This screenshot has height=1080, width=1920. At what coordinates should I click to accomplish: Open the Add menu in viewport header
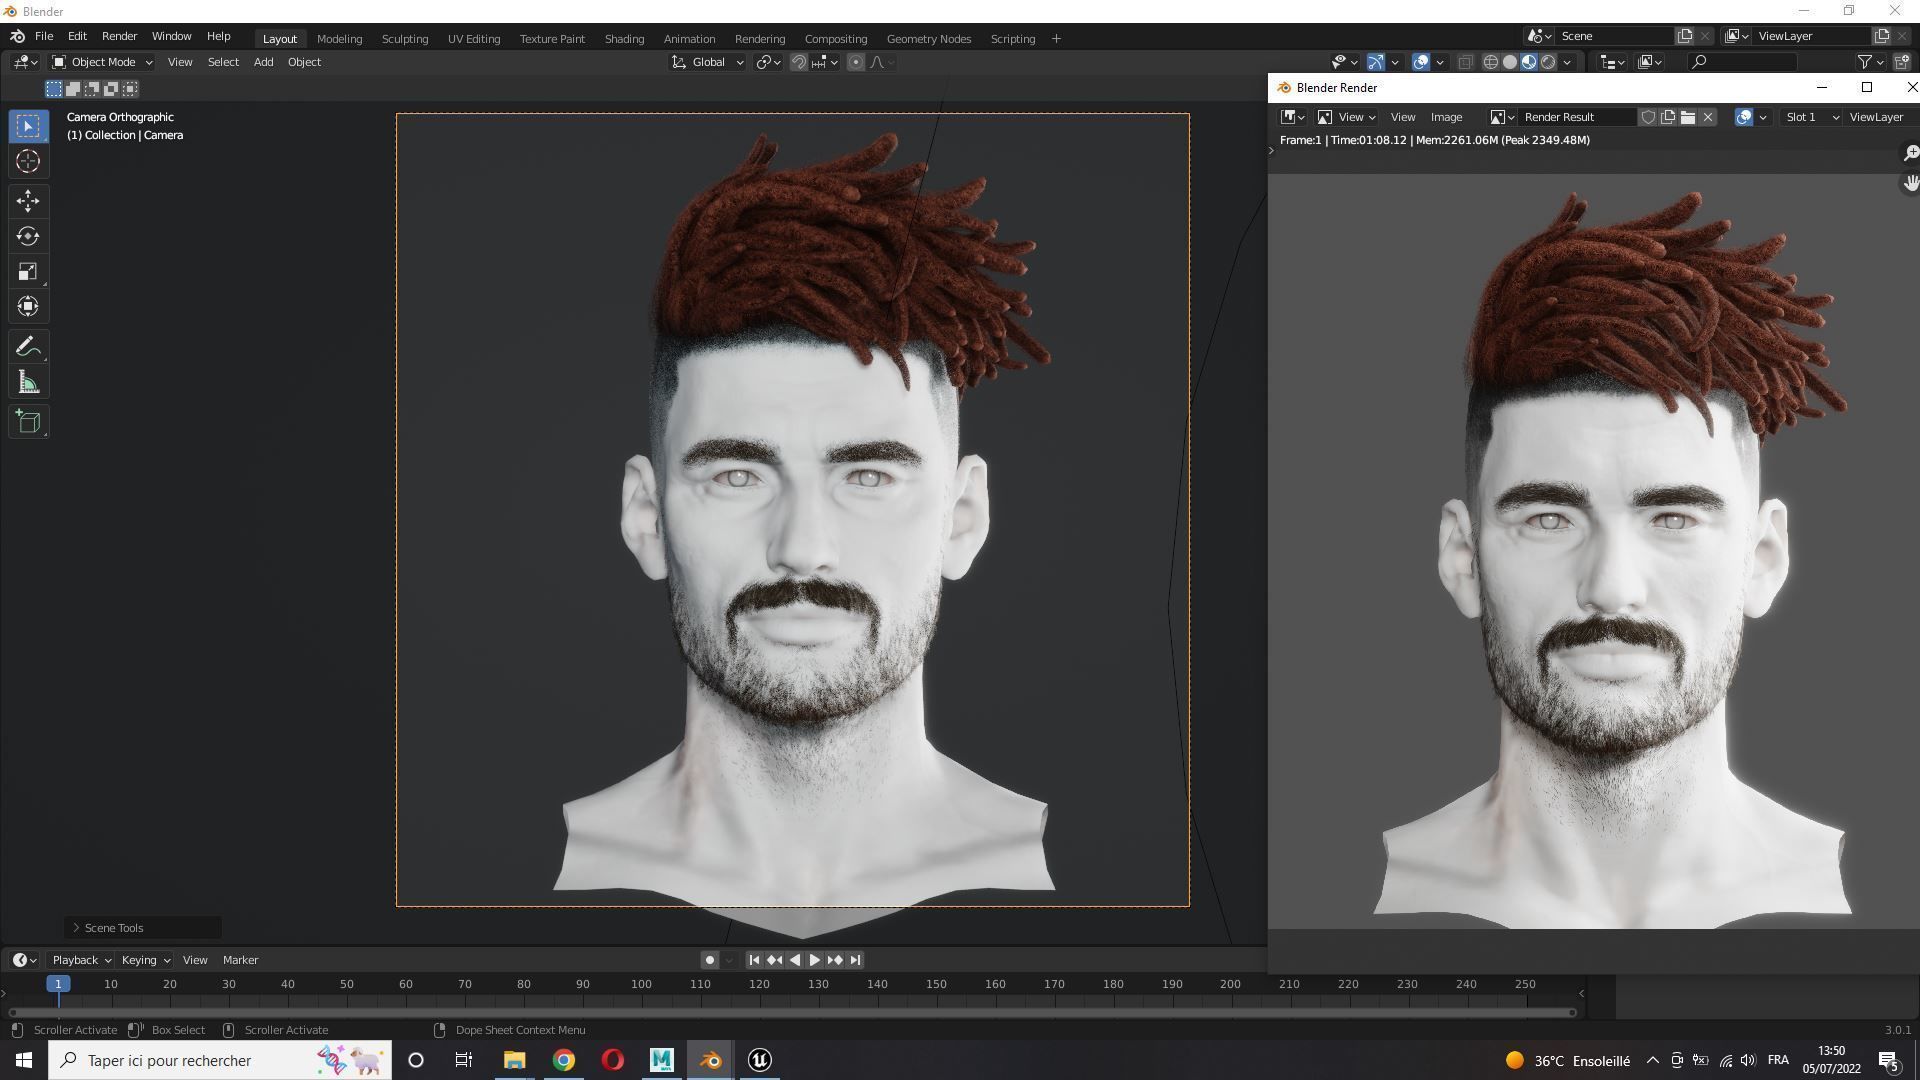tap(263, 62)
